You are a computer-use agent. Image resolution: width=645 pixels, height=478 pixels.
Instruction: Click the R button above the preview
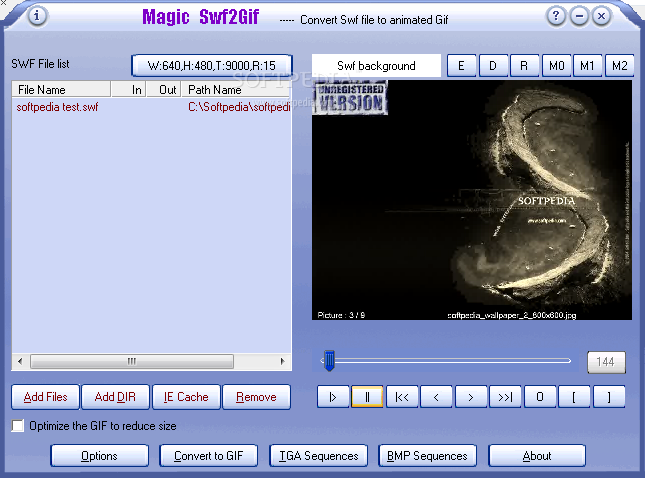click(524, 66)
